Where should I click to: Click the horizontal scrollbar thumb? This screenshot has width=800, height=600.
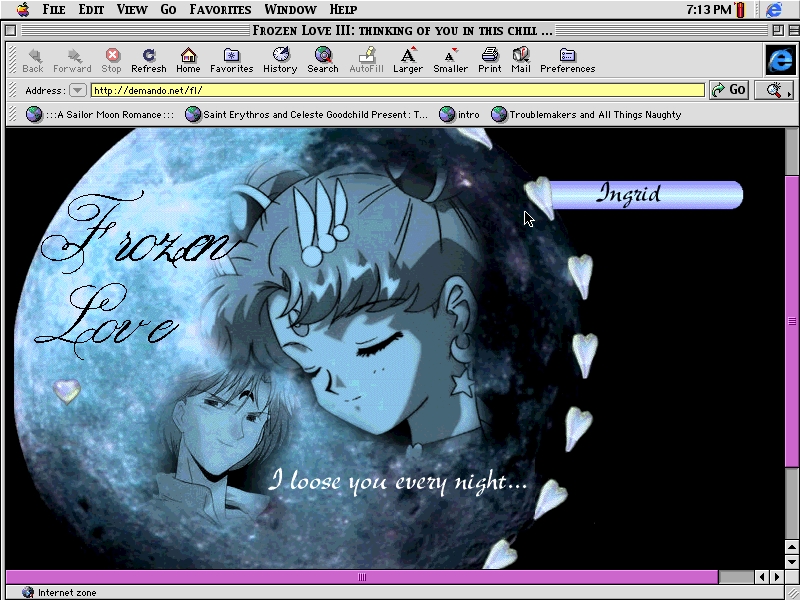[x=362, y=577]
